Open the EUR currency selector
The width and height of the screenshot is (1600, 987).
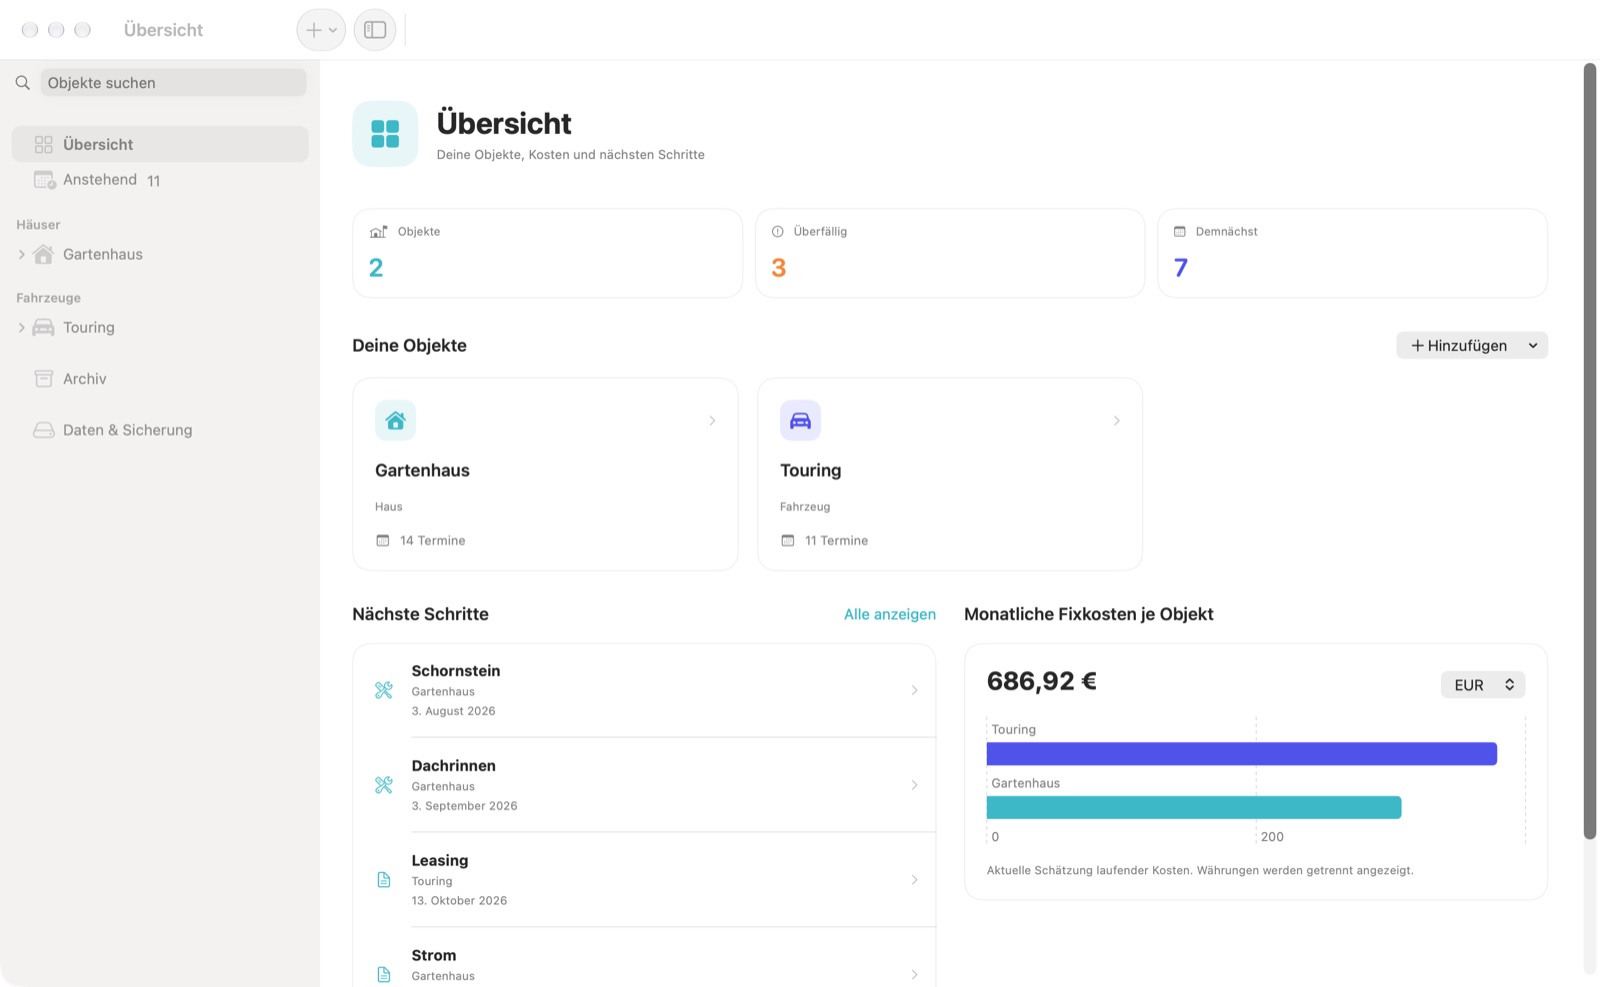(1483, 685)
